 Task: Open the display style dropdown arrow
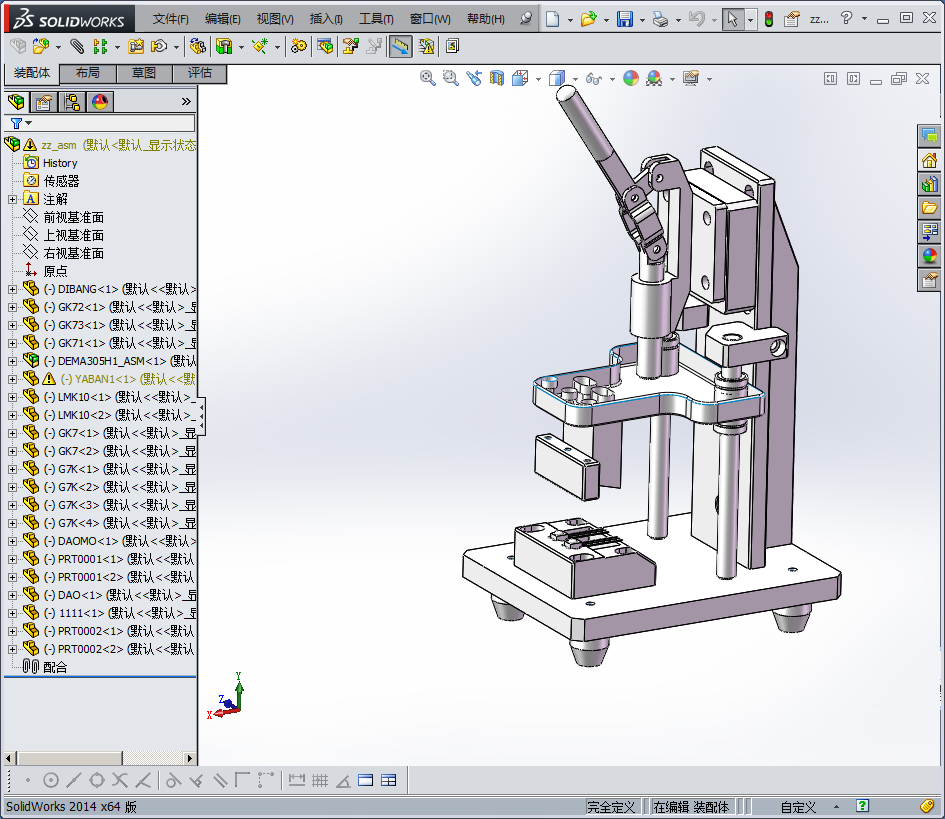click(x=576, y=78)
